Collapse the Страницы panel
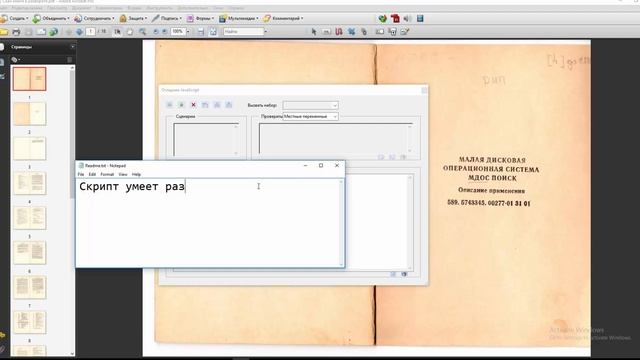The image size is (640, 360). [72, 47]
